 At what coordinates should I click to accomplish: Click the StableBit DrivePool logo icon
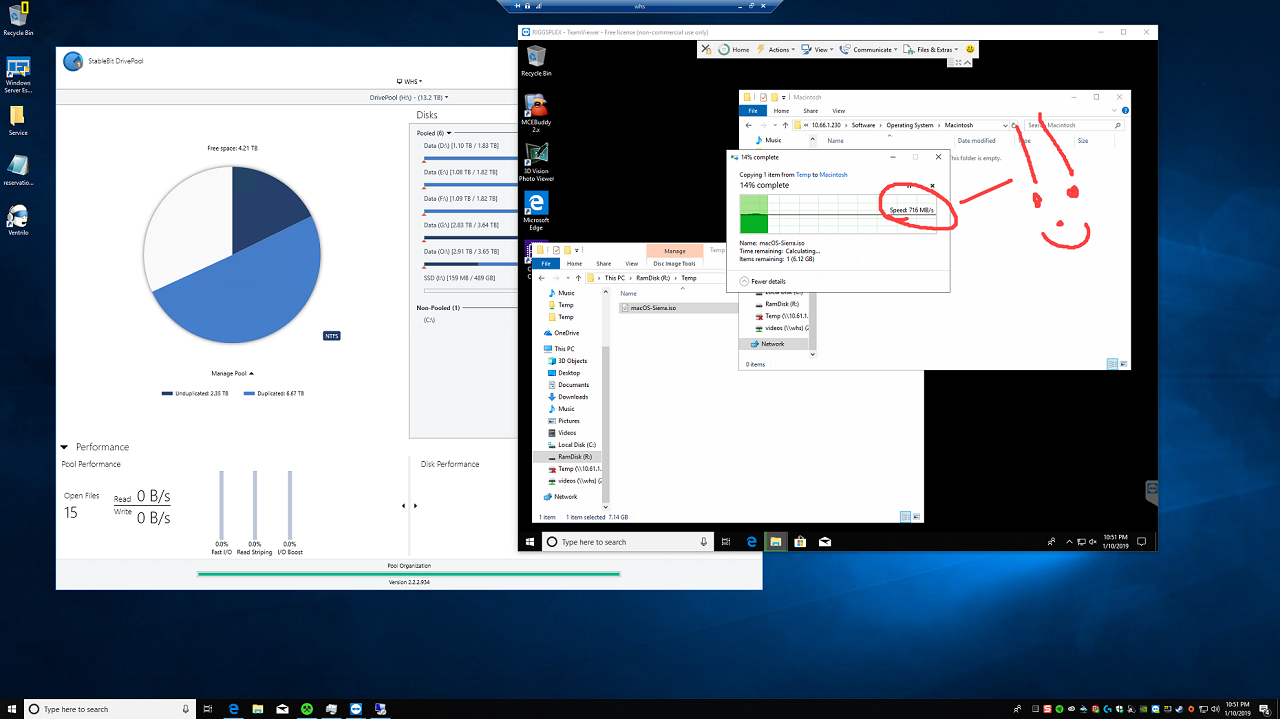pyautogui.click(x=73, y=62)
